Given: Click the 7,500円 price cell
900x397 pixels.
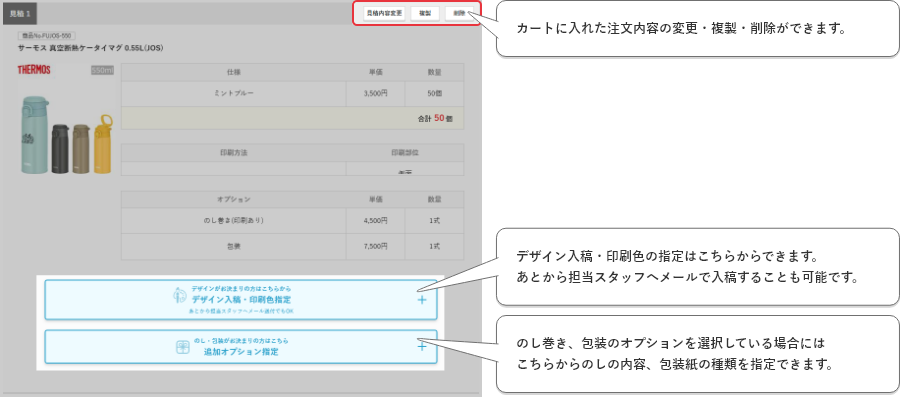Looking at the screenshot, I should pos(375,246).
